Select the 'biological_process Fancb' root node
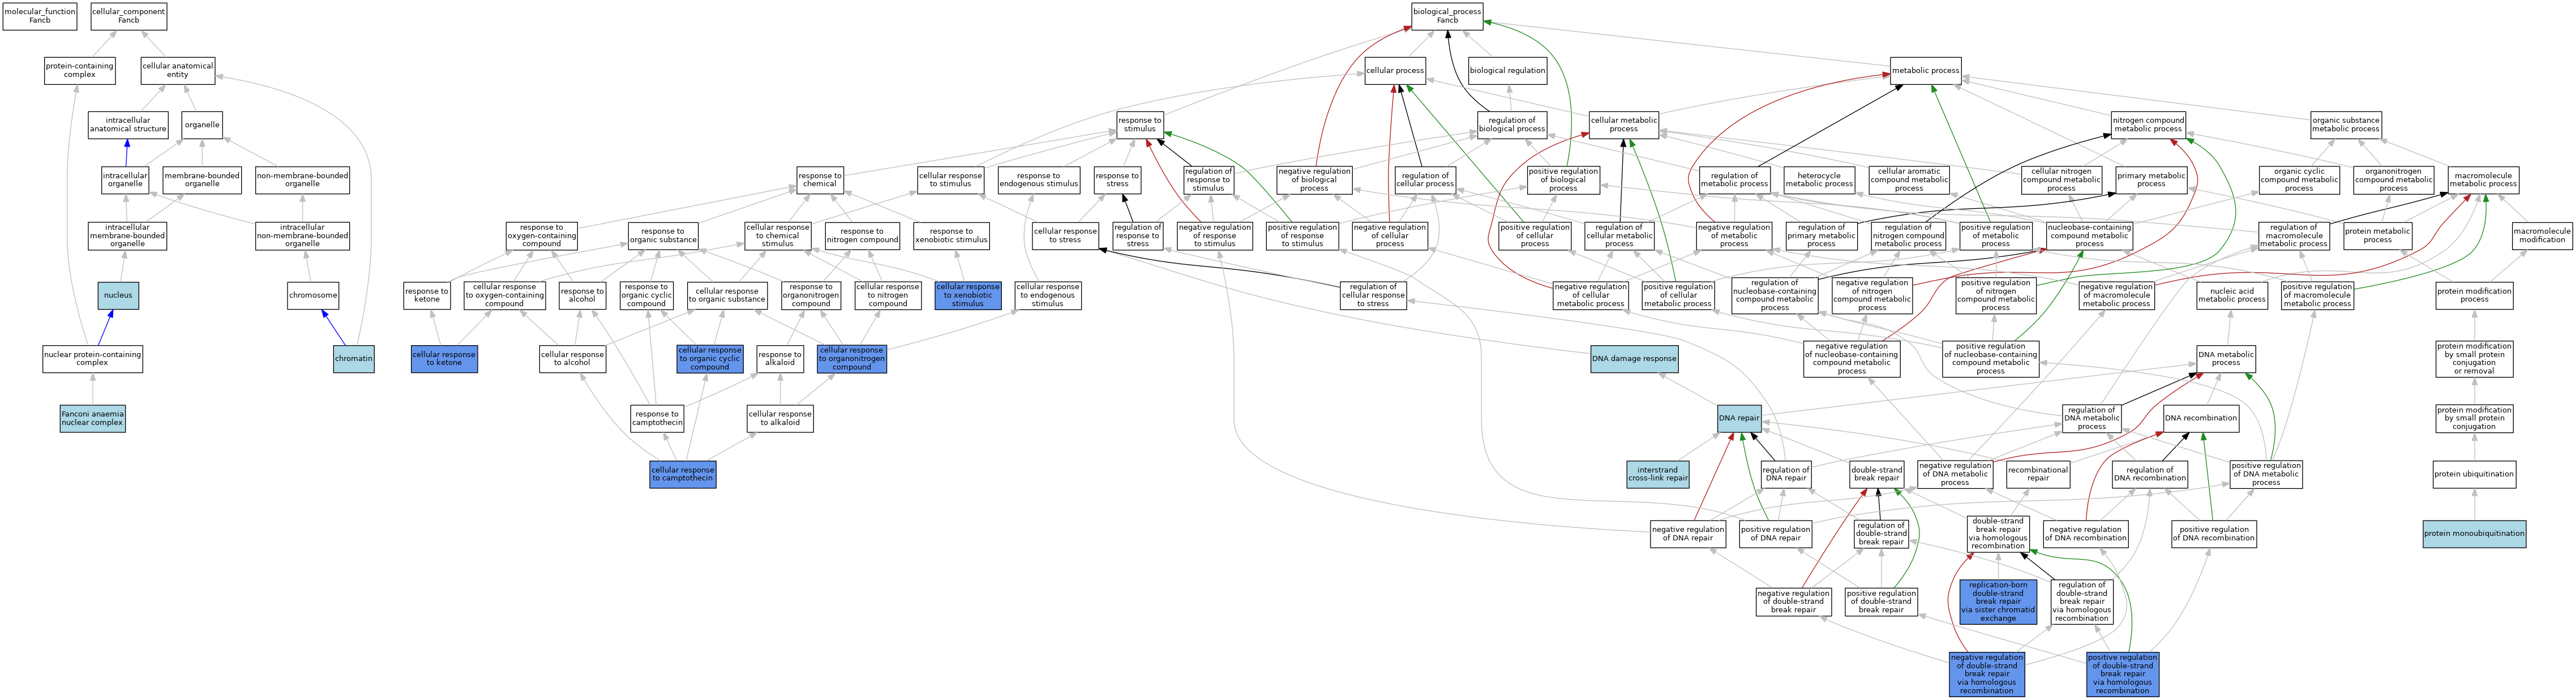The image size is (2576, 700). (1447, 16)
